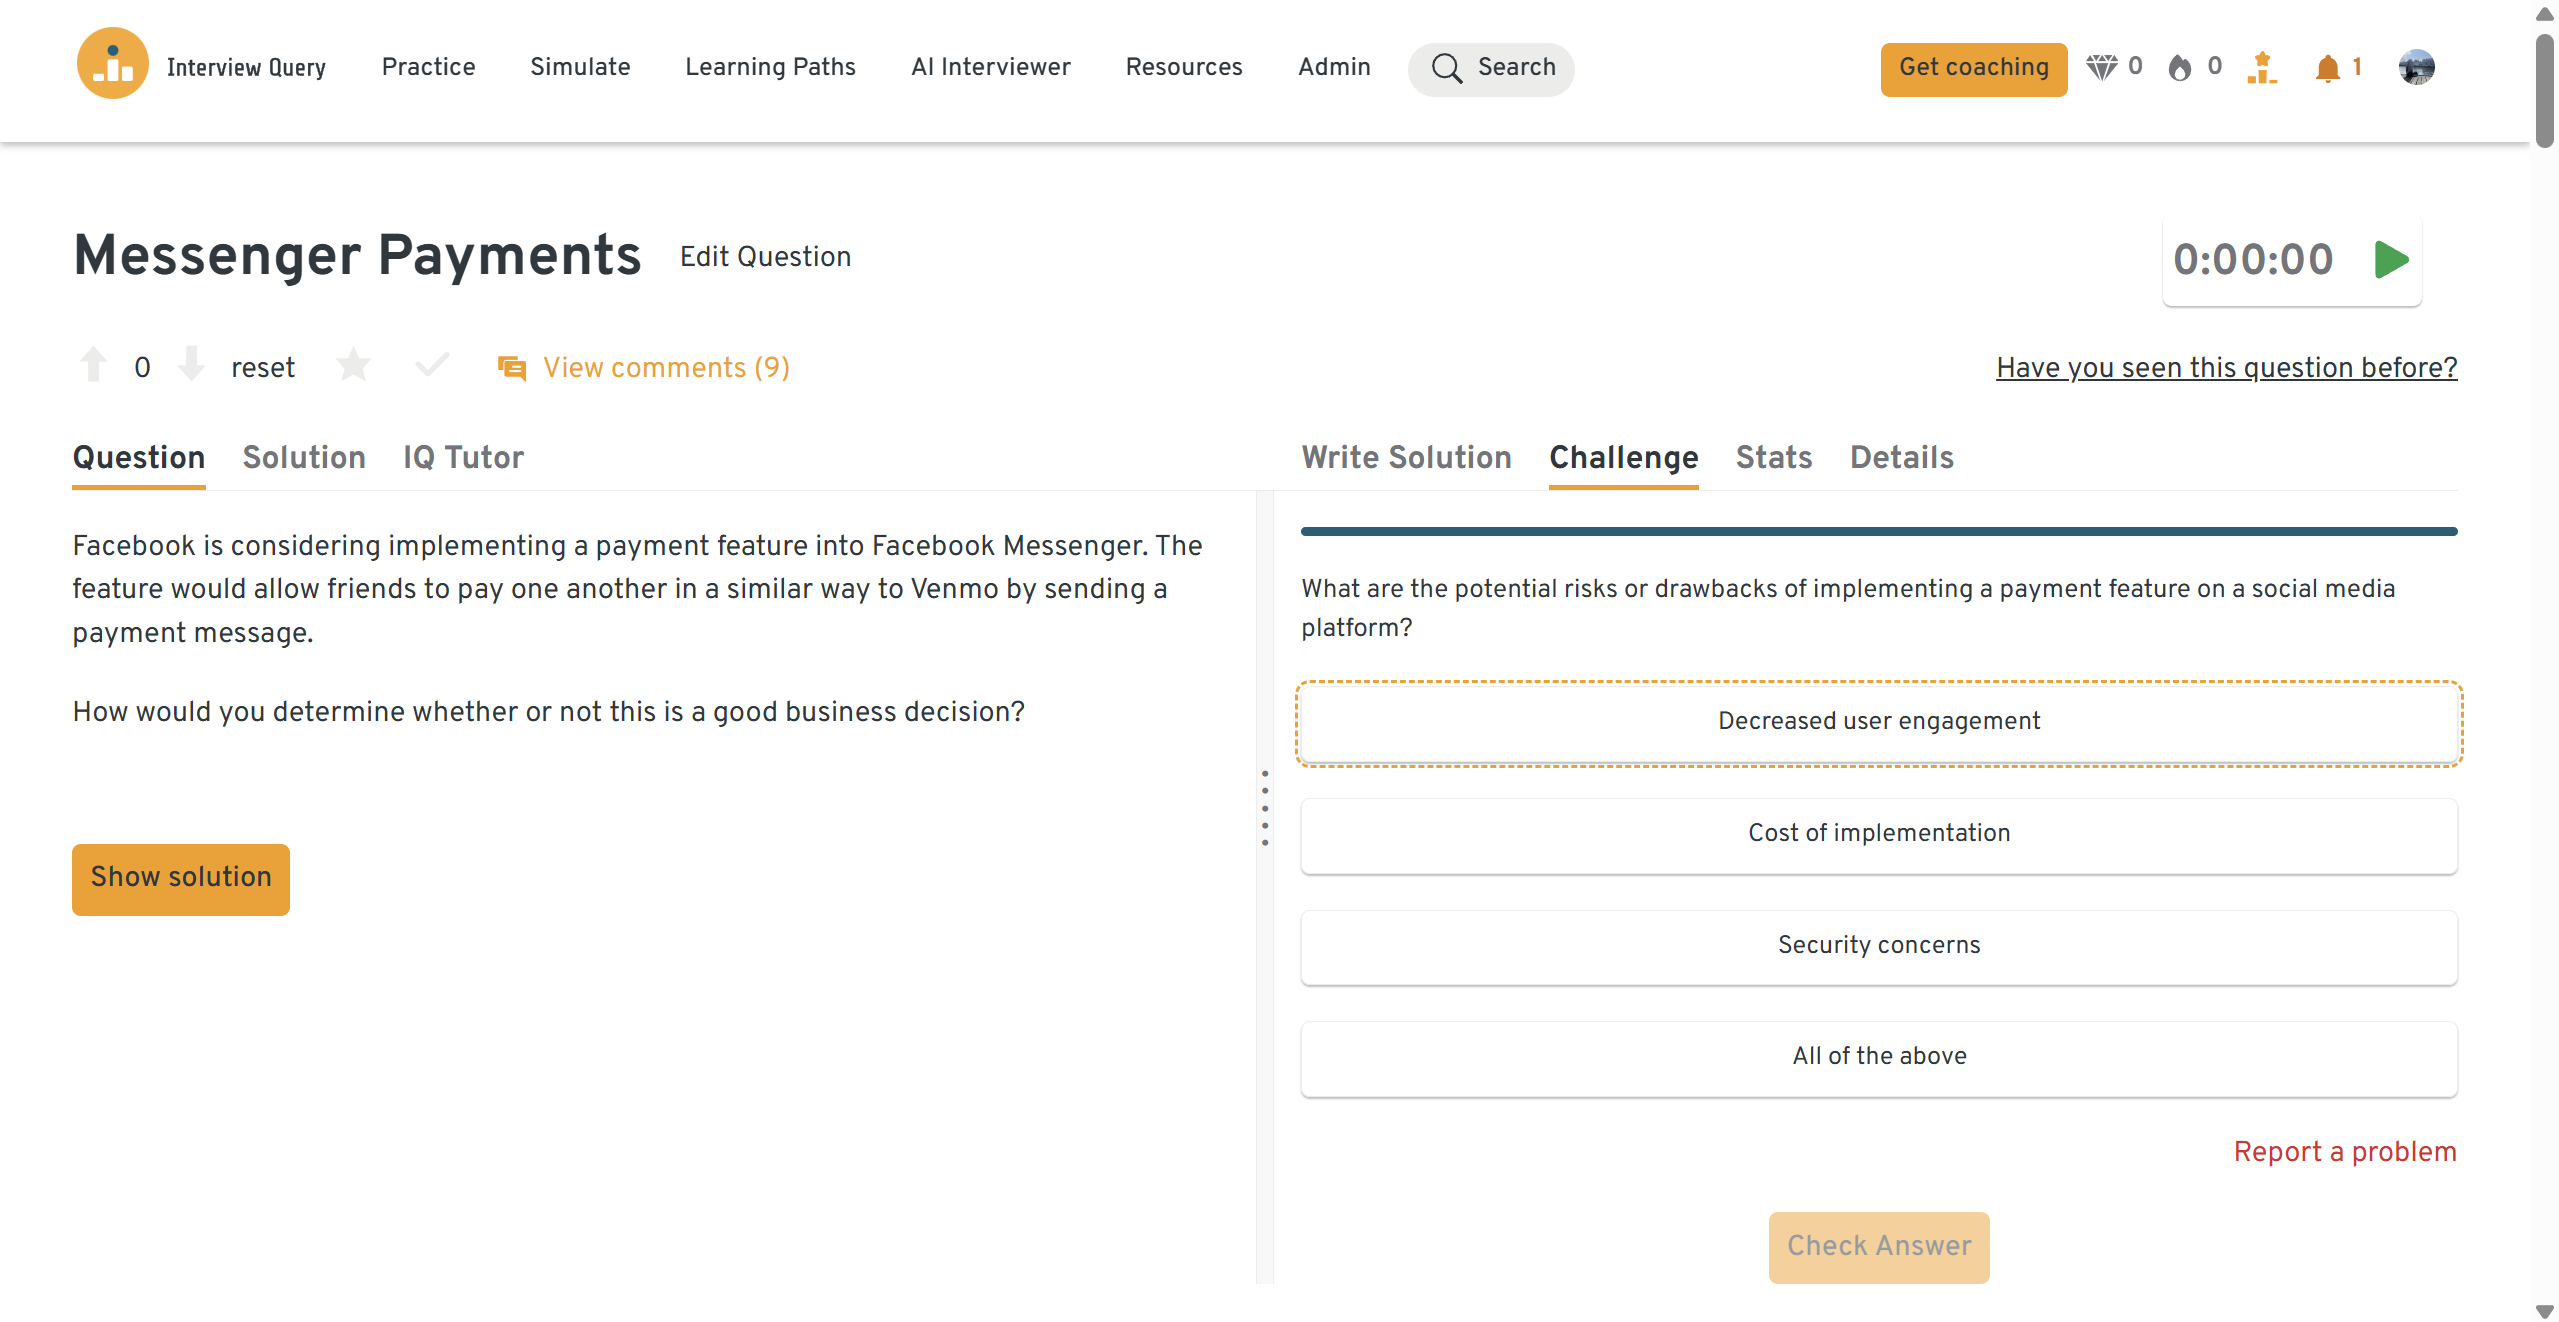Viewport: 2559px width, 1322px height.
Task: Click the upvote arrow icon
Action: coord(93,365)
